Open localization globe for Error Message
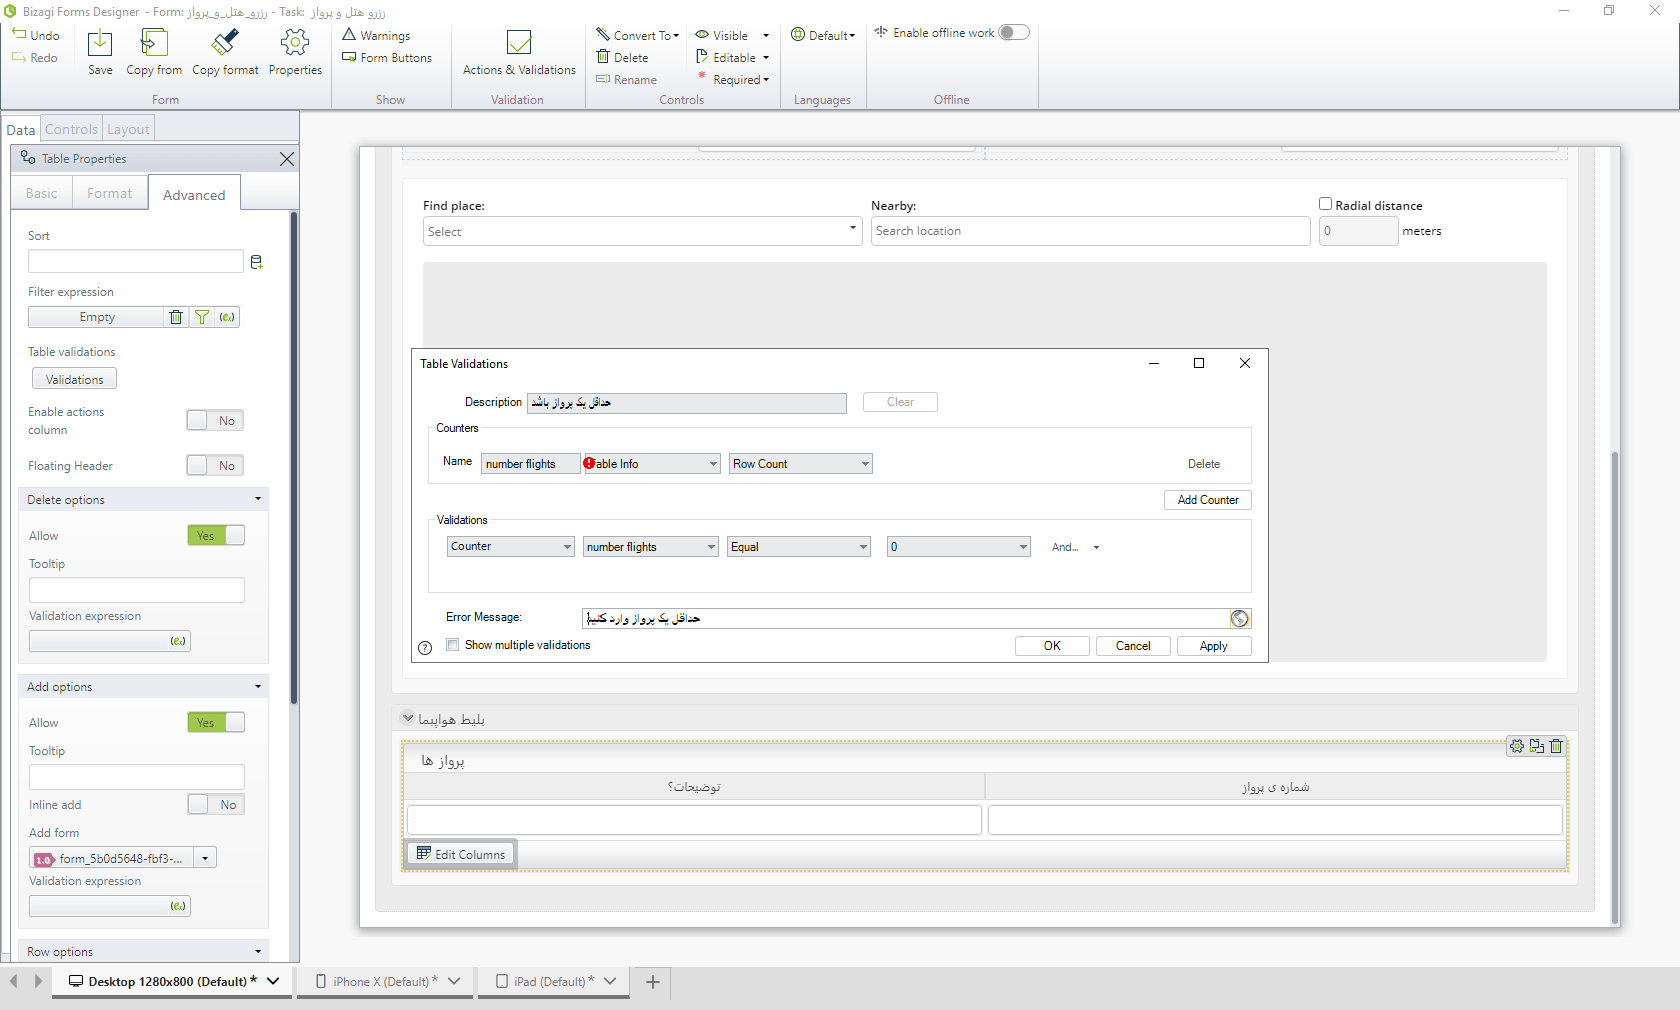 [x=1240, y=619]
